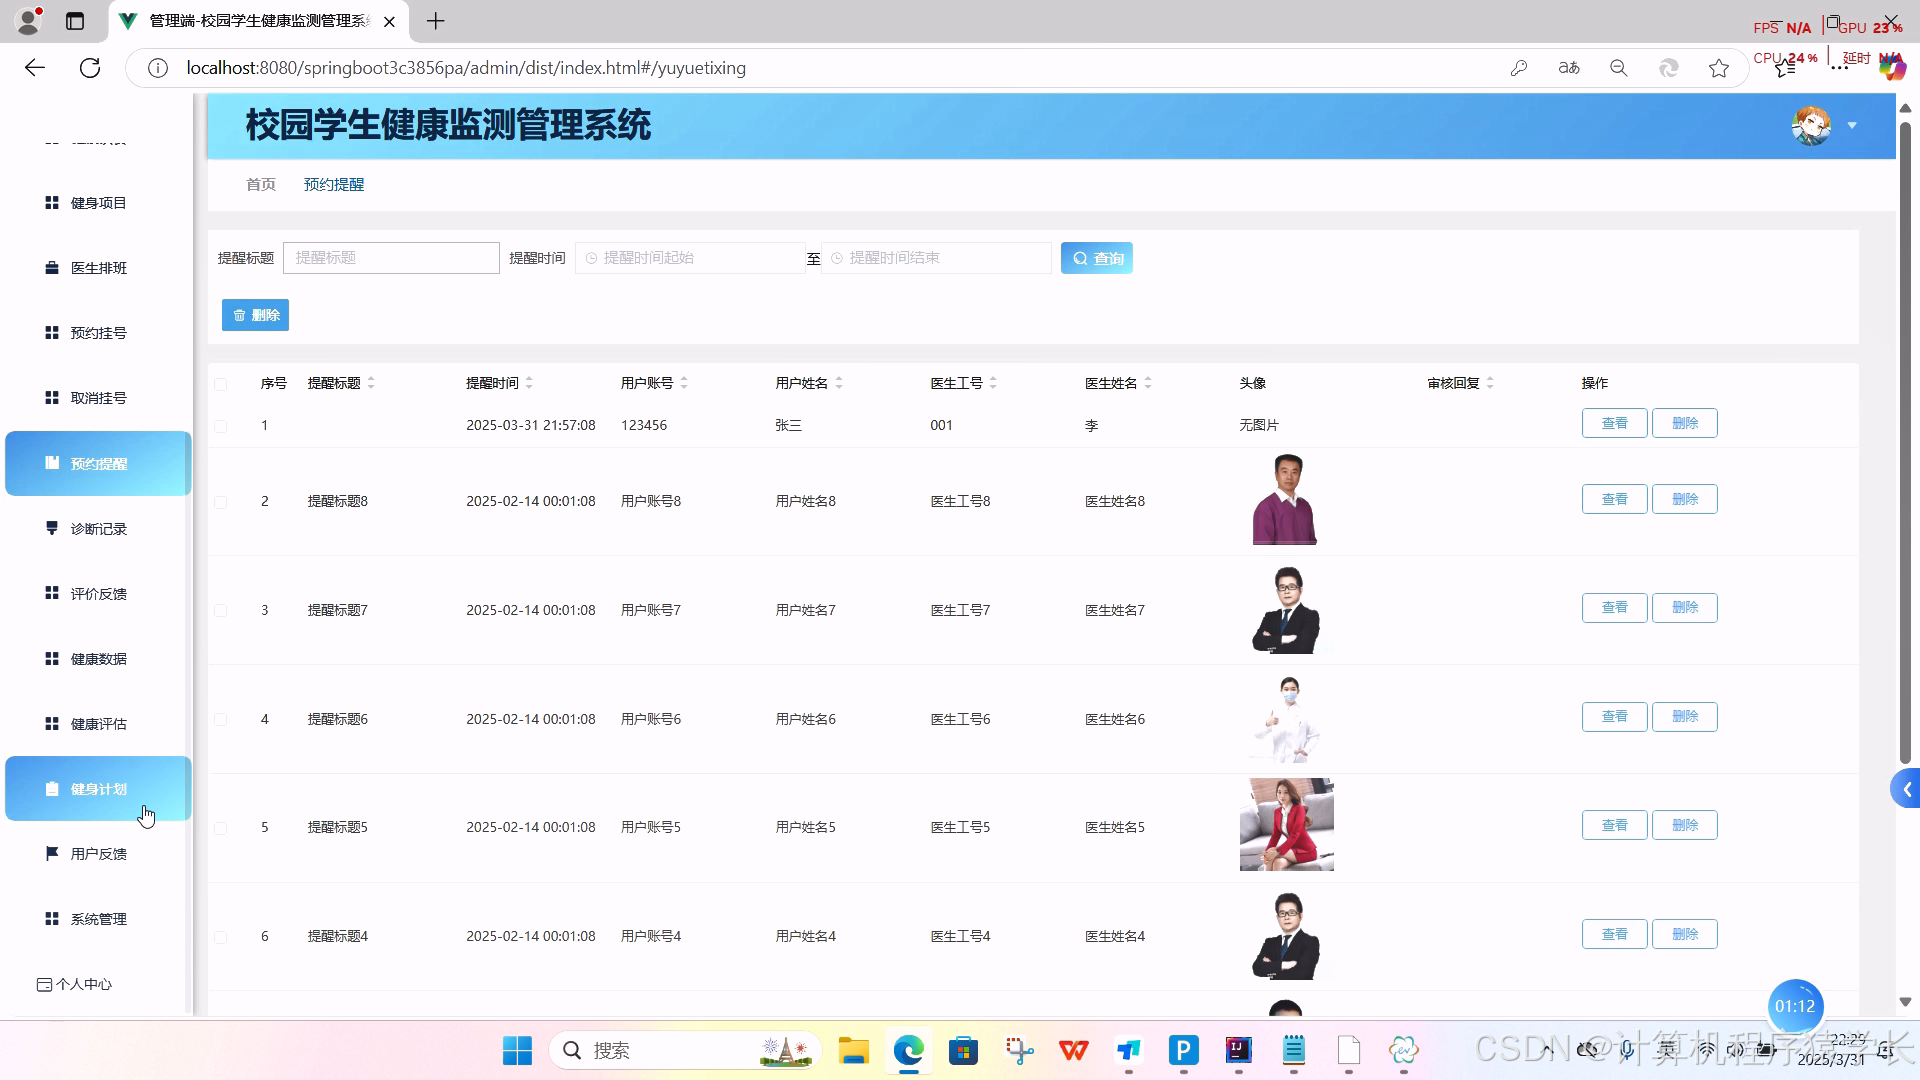The image size is (1920, 1080).
Task: Click the 取消挂号 sidebar entry
Action: pos(97,397)
